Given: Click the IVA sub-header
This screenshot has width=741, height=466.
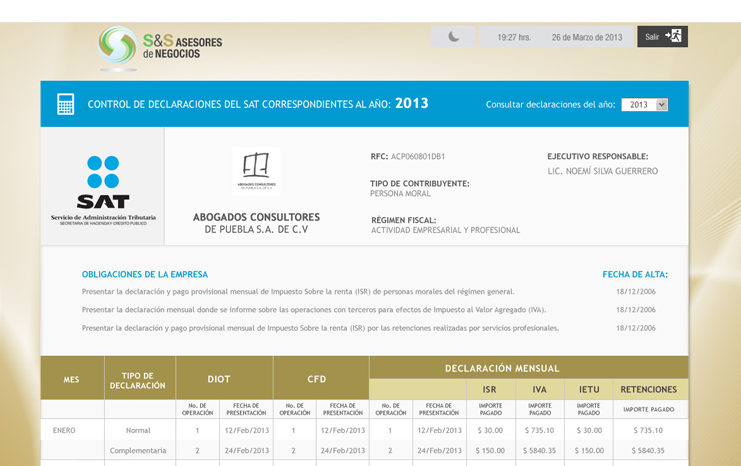Looking at the screenshot, I should [x=539, y=389].
